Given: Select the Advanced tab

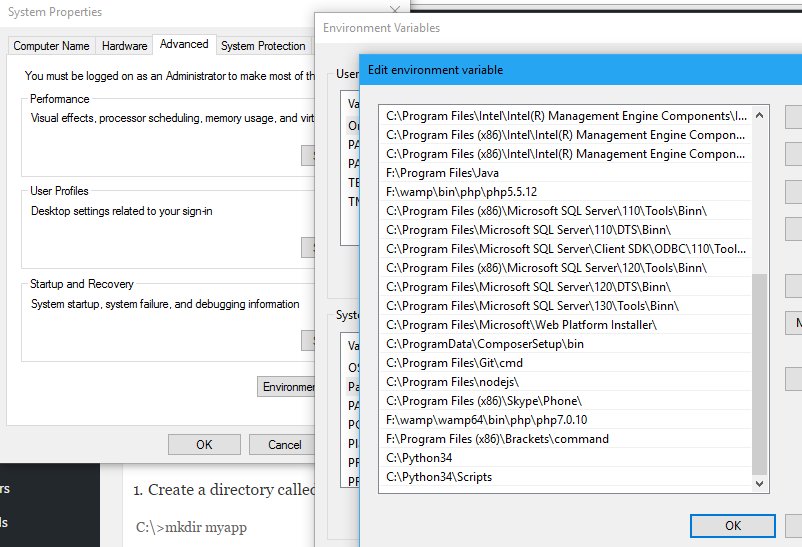Looking at the screenshot, I should (x=184, y=44).
